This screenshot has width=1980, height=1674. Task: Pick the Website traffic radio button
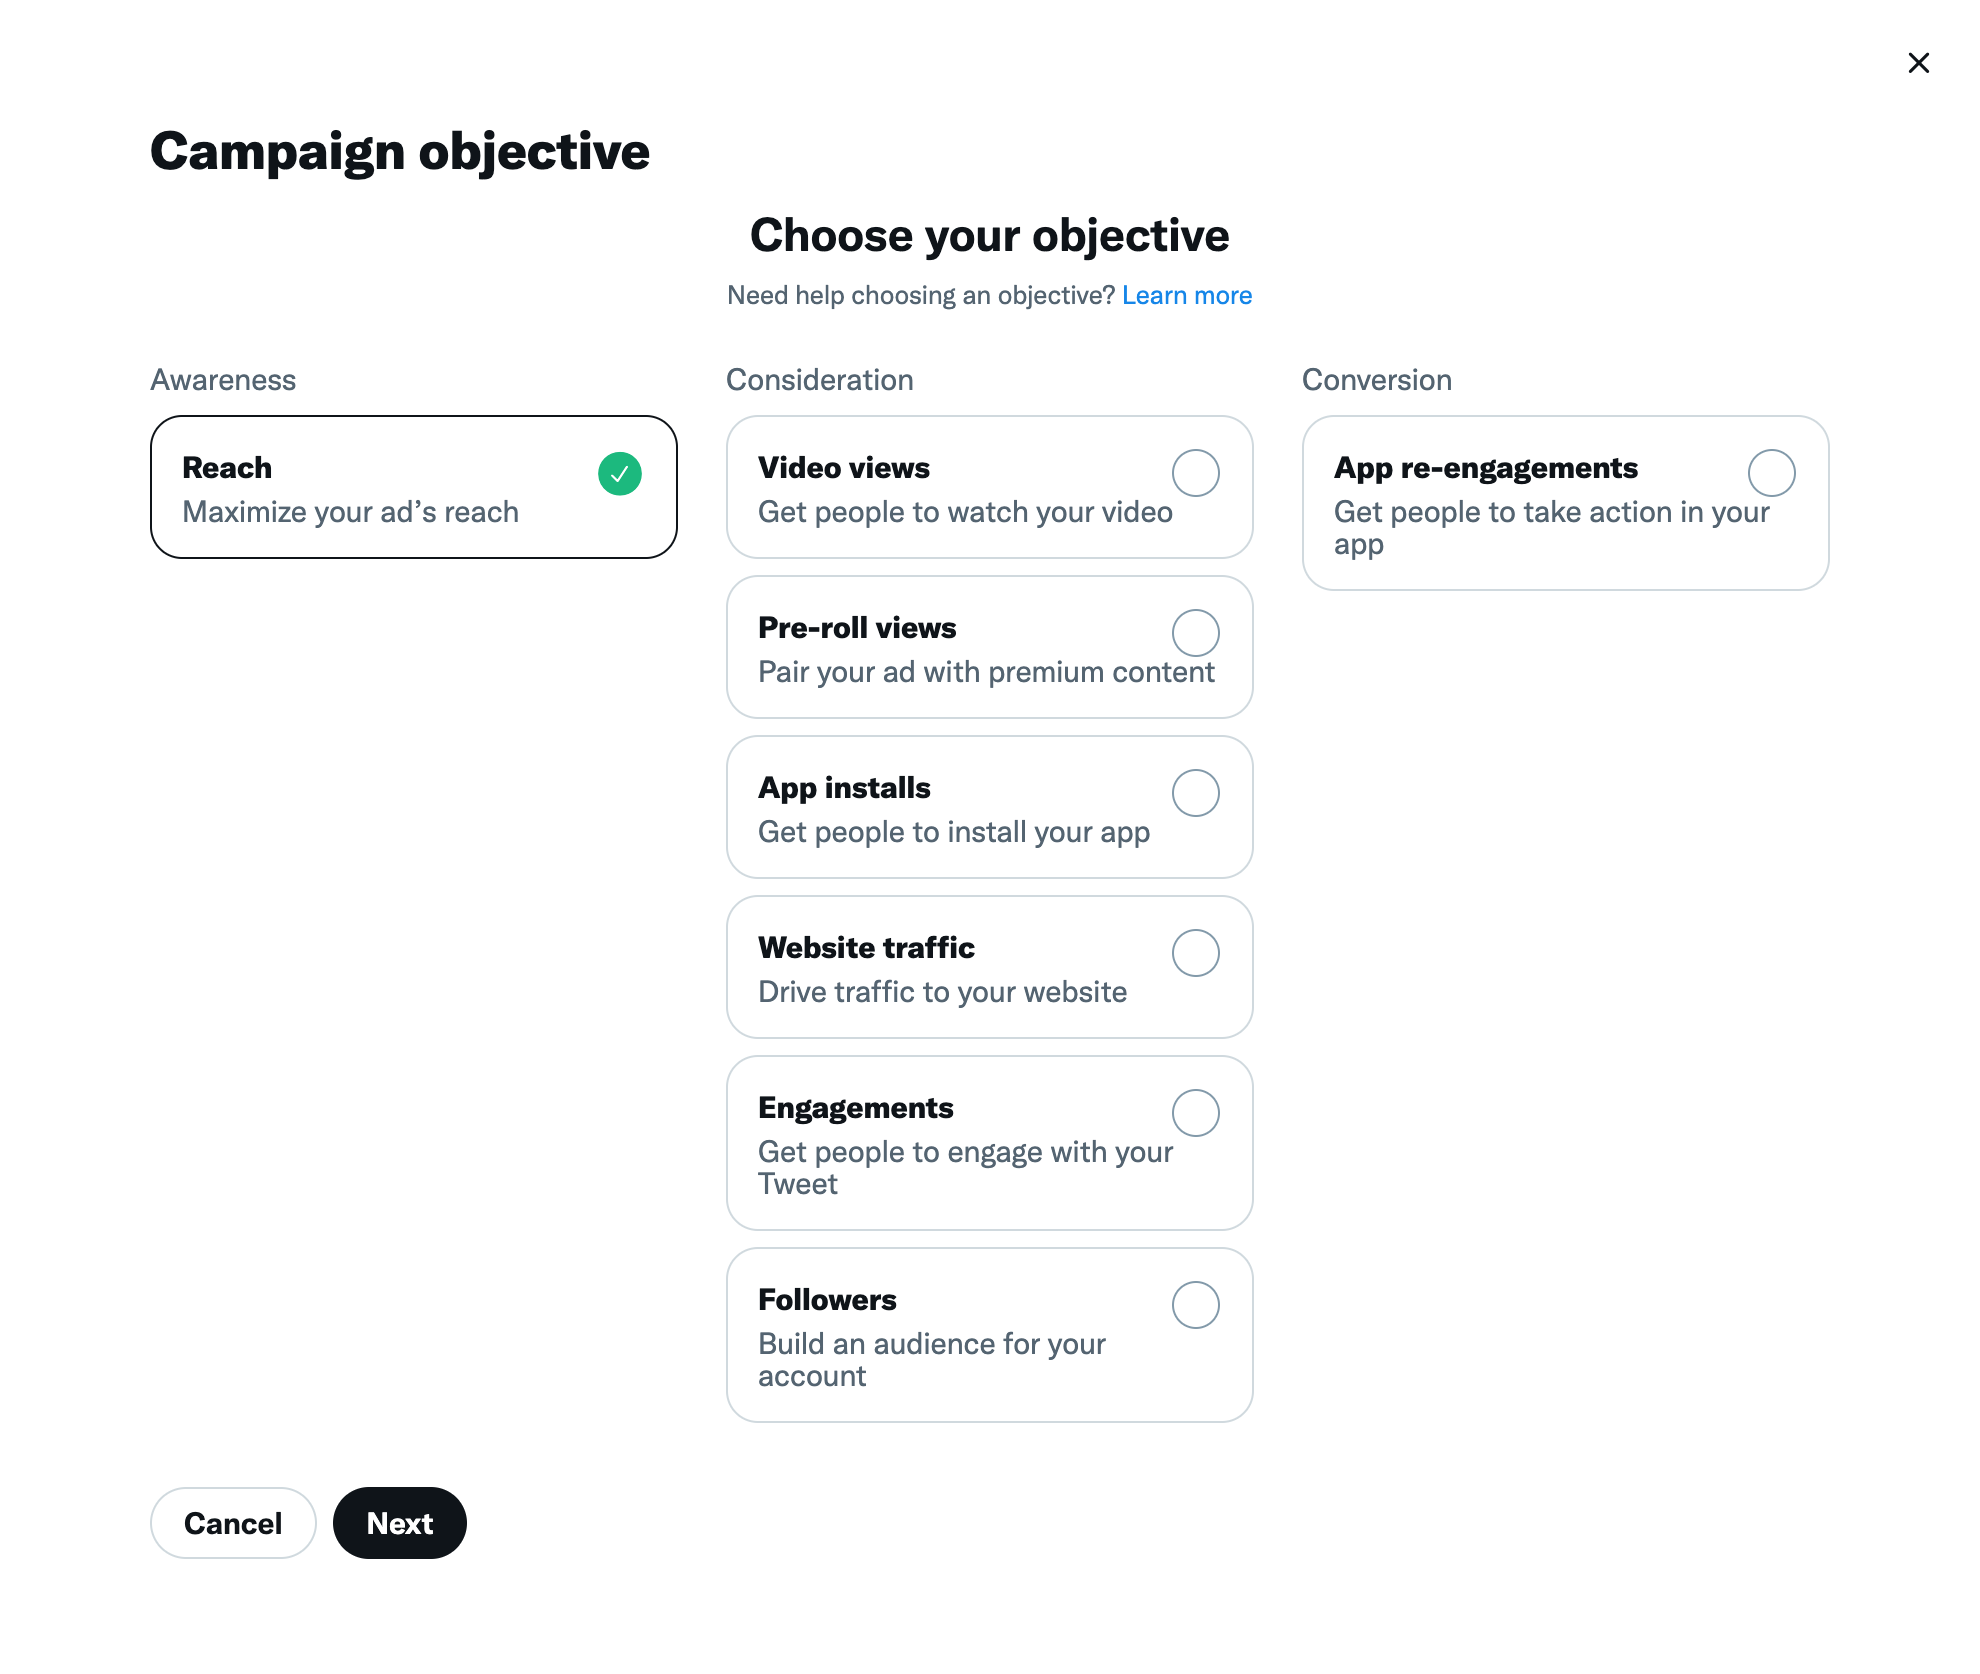point(1195,953)
